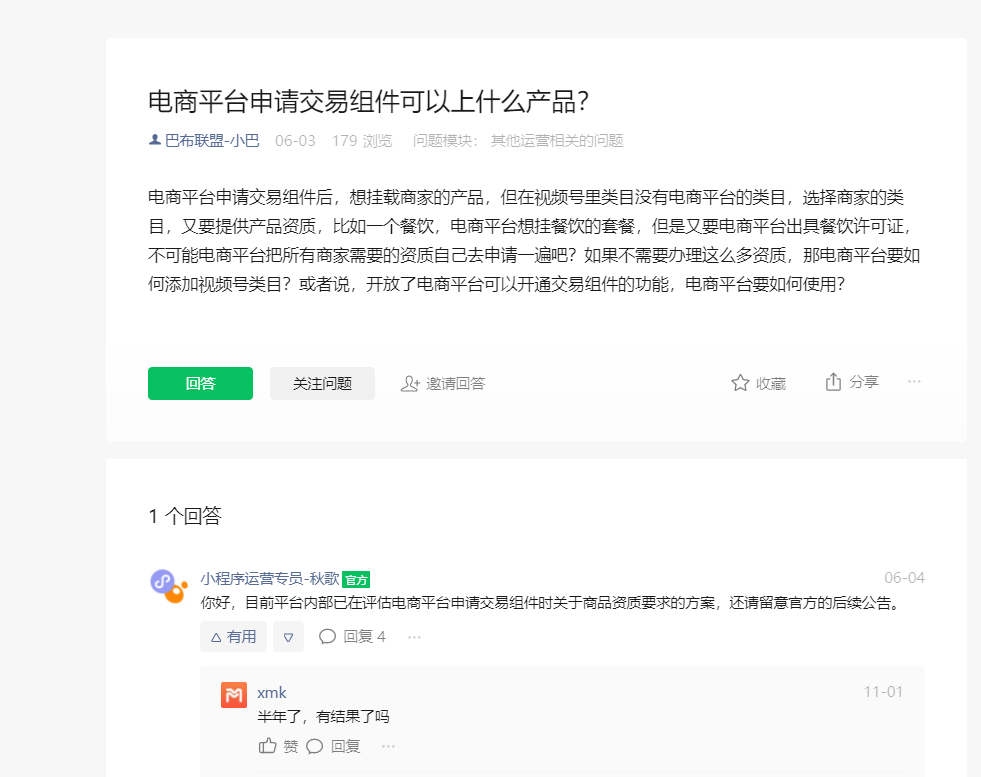Open the 回复 4 replies text
The image size is (981, 777).
(364, 637)
